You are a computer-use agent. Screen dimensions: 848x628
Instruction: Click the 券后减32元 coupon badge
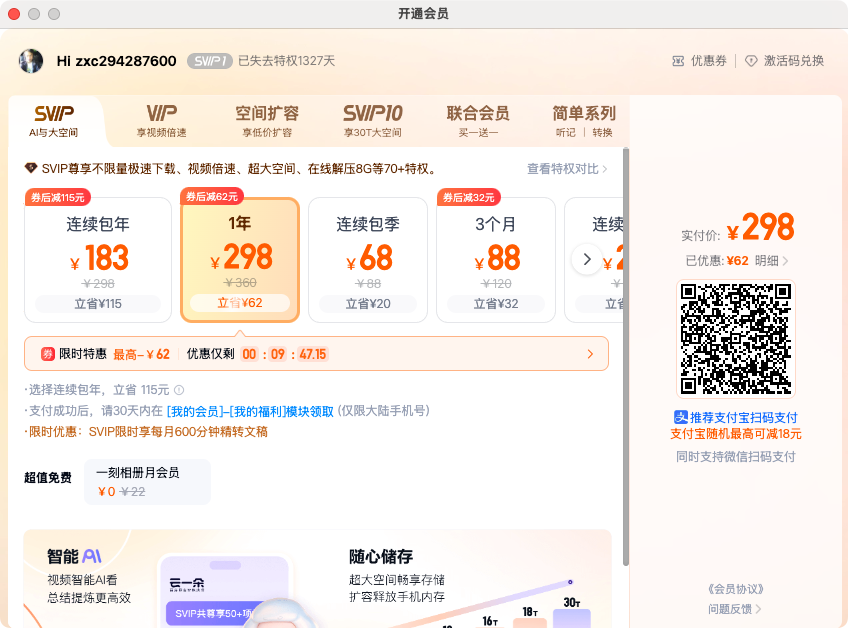click(x=468, y=197)
